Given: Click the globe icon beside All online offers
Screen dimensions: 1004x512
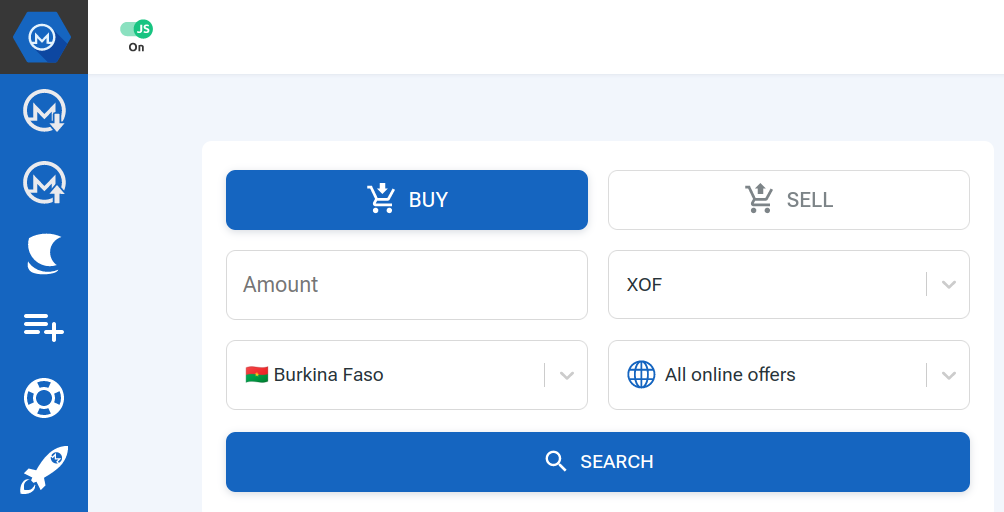Looking at the screenshot, I should coord(641,375).
